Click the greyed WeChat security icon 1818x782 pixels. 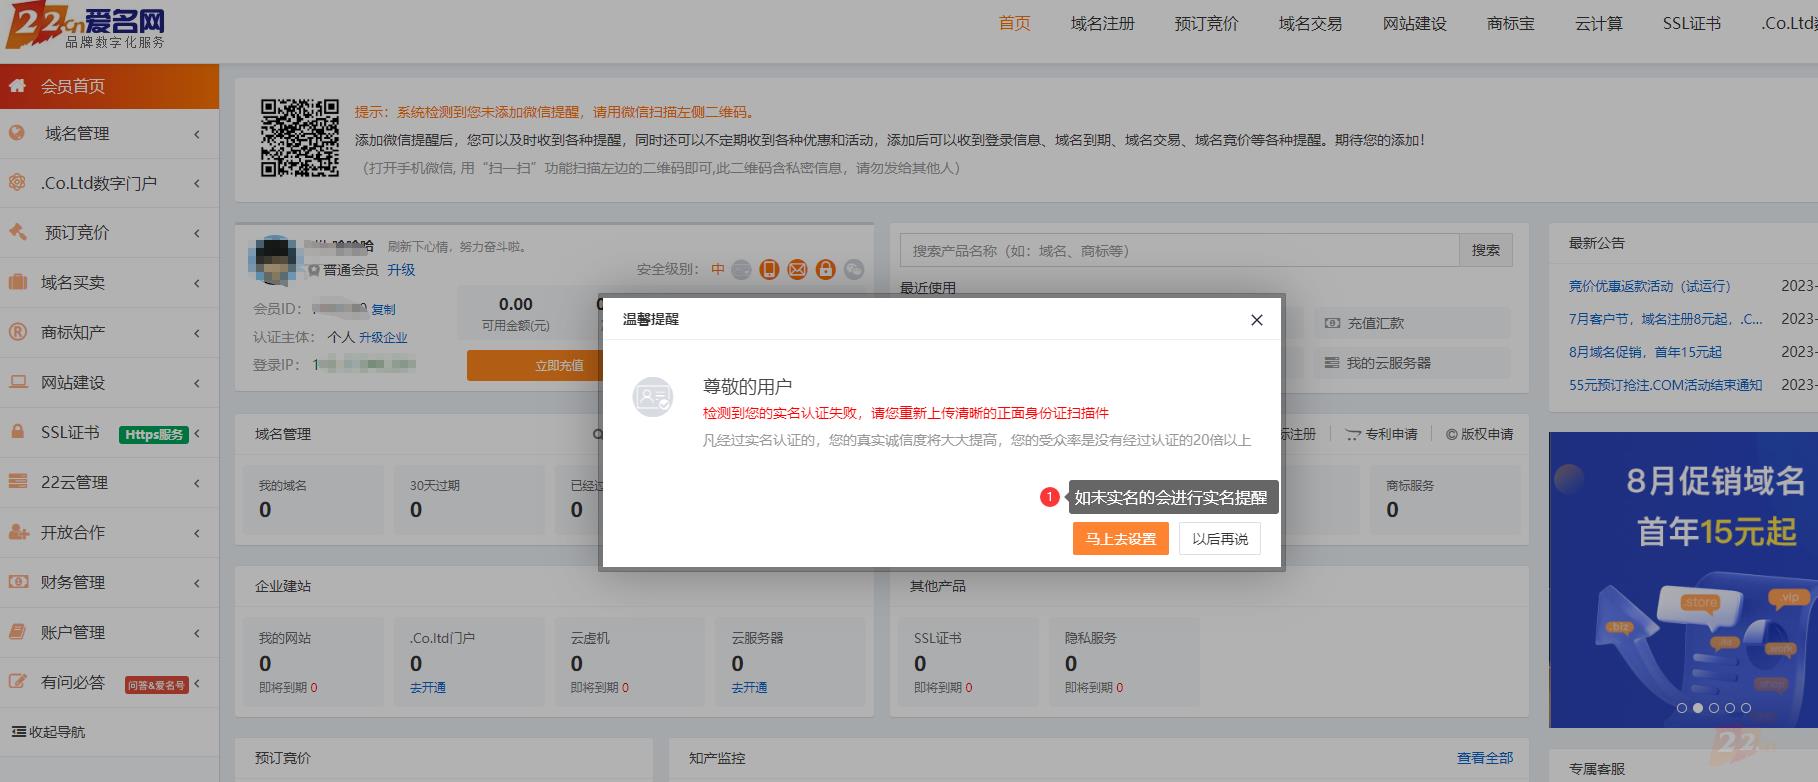(853, 269)
